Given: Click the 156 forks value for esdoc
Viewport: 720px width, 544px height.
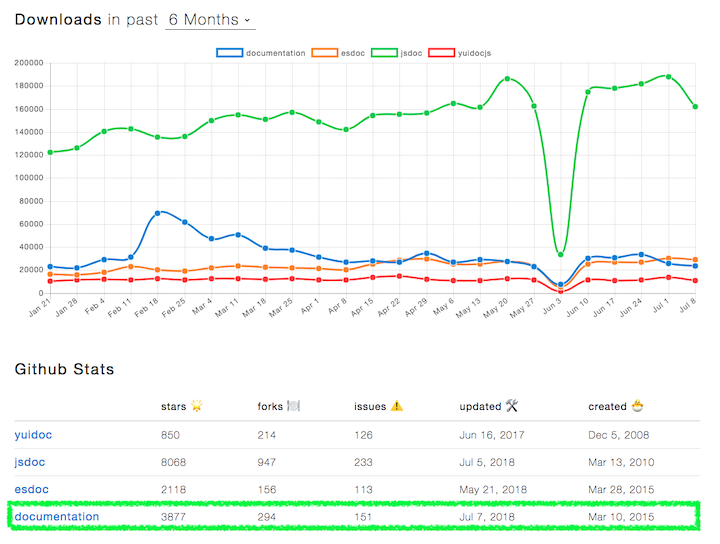Looking at the screenshot, I should point(267,490).
